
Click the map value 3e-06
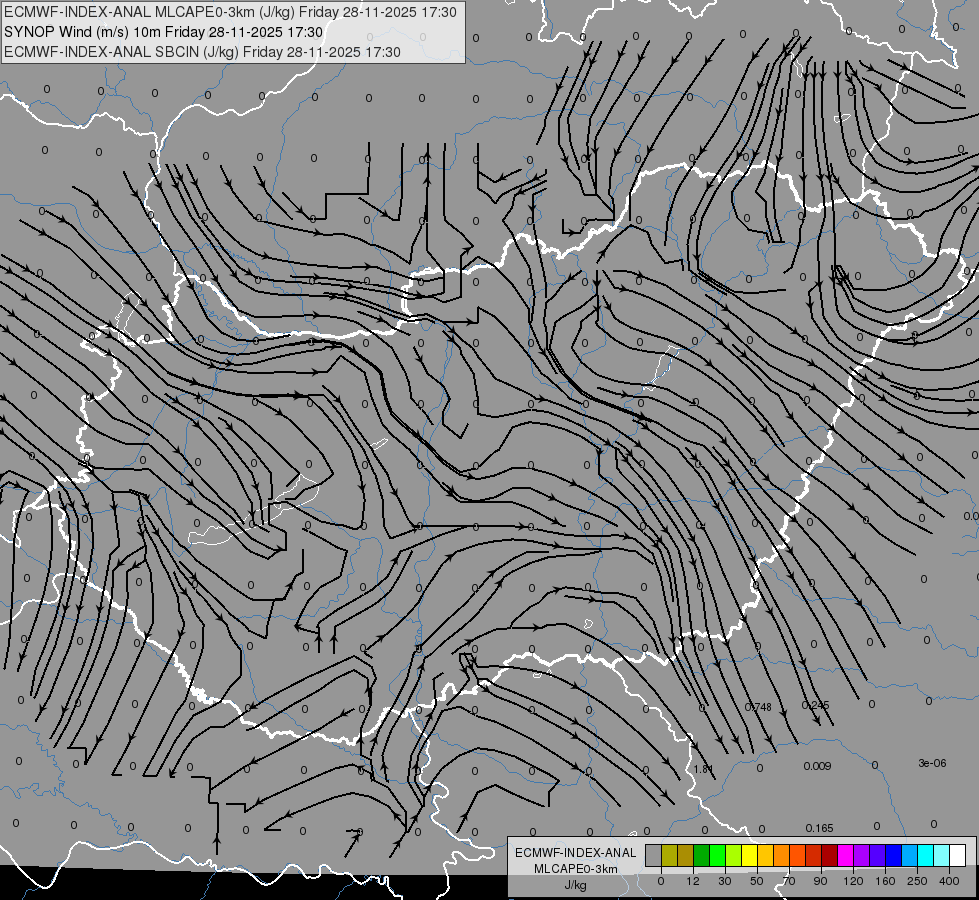[932, 763]
